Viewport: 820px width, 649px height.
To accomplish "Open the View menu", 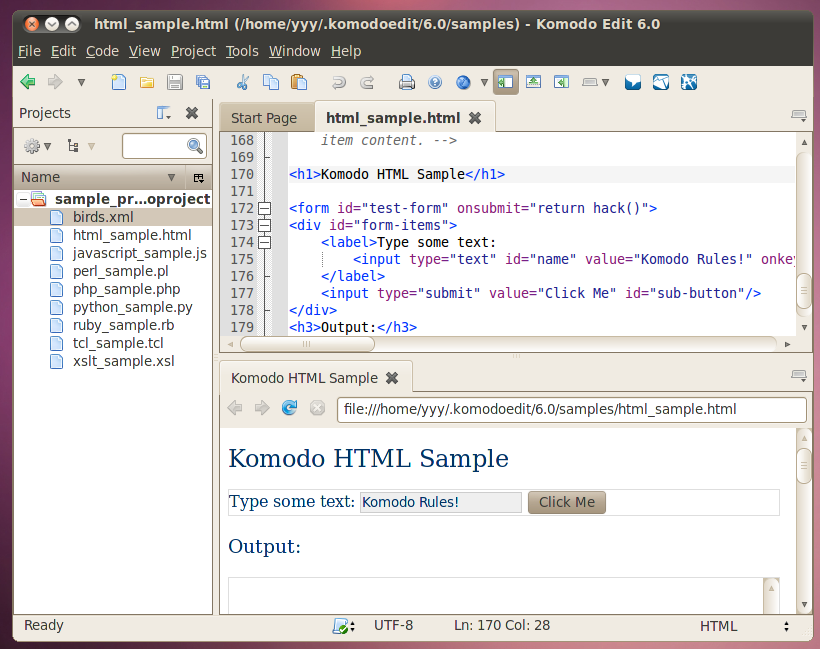I will (144, 51).
